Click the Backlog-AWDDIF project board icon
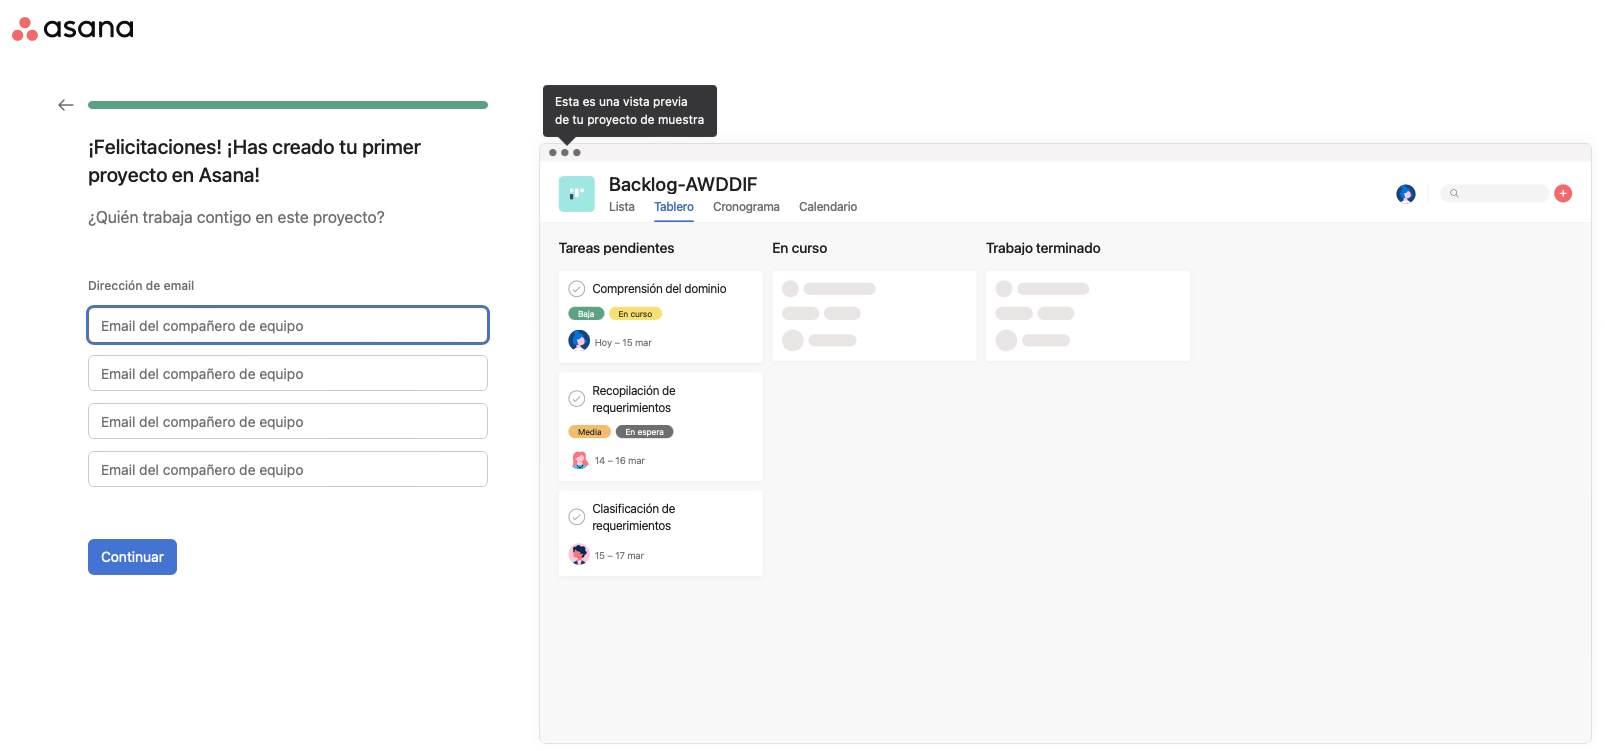Image resolution: width=1605 pixels, height=751 pixels. coord(576,194)
